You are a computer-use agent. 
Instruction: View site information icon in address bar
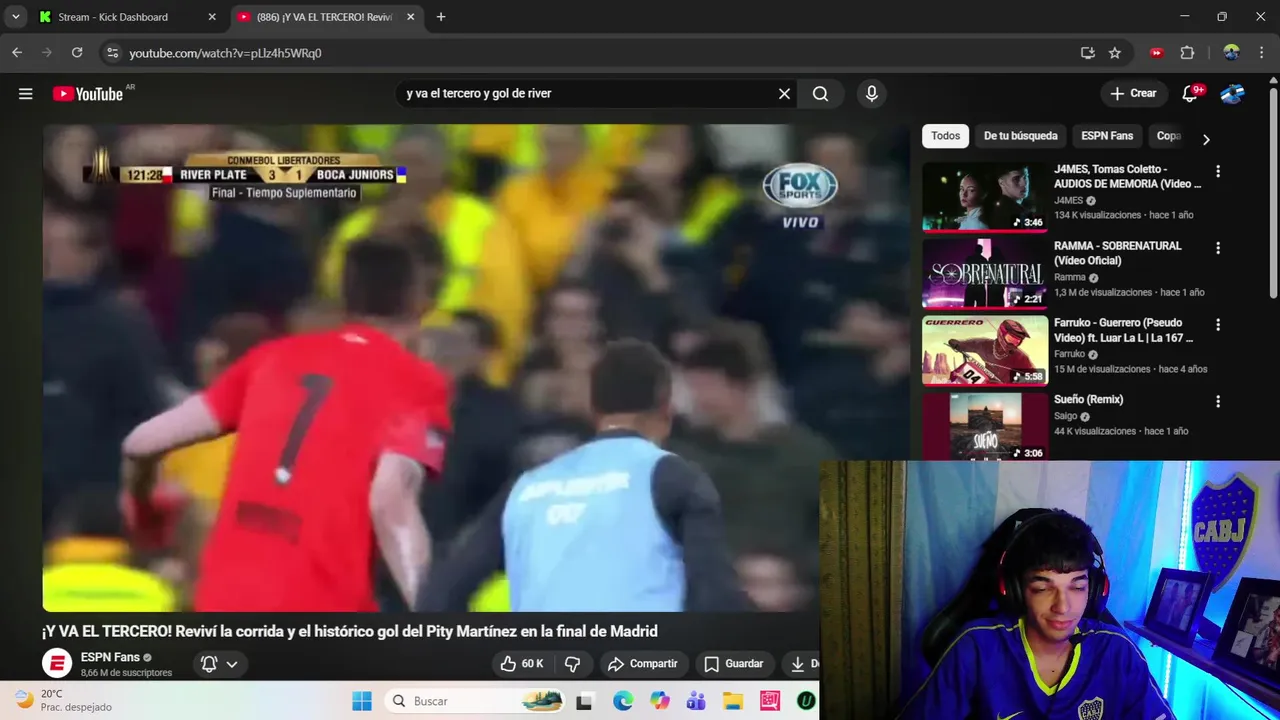coord(112,53)
